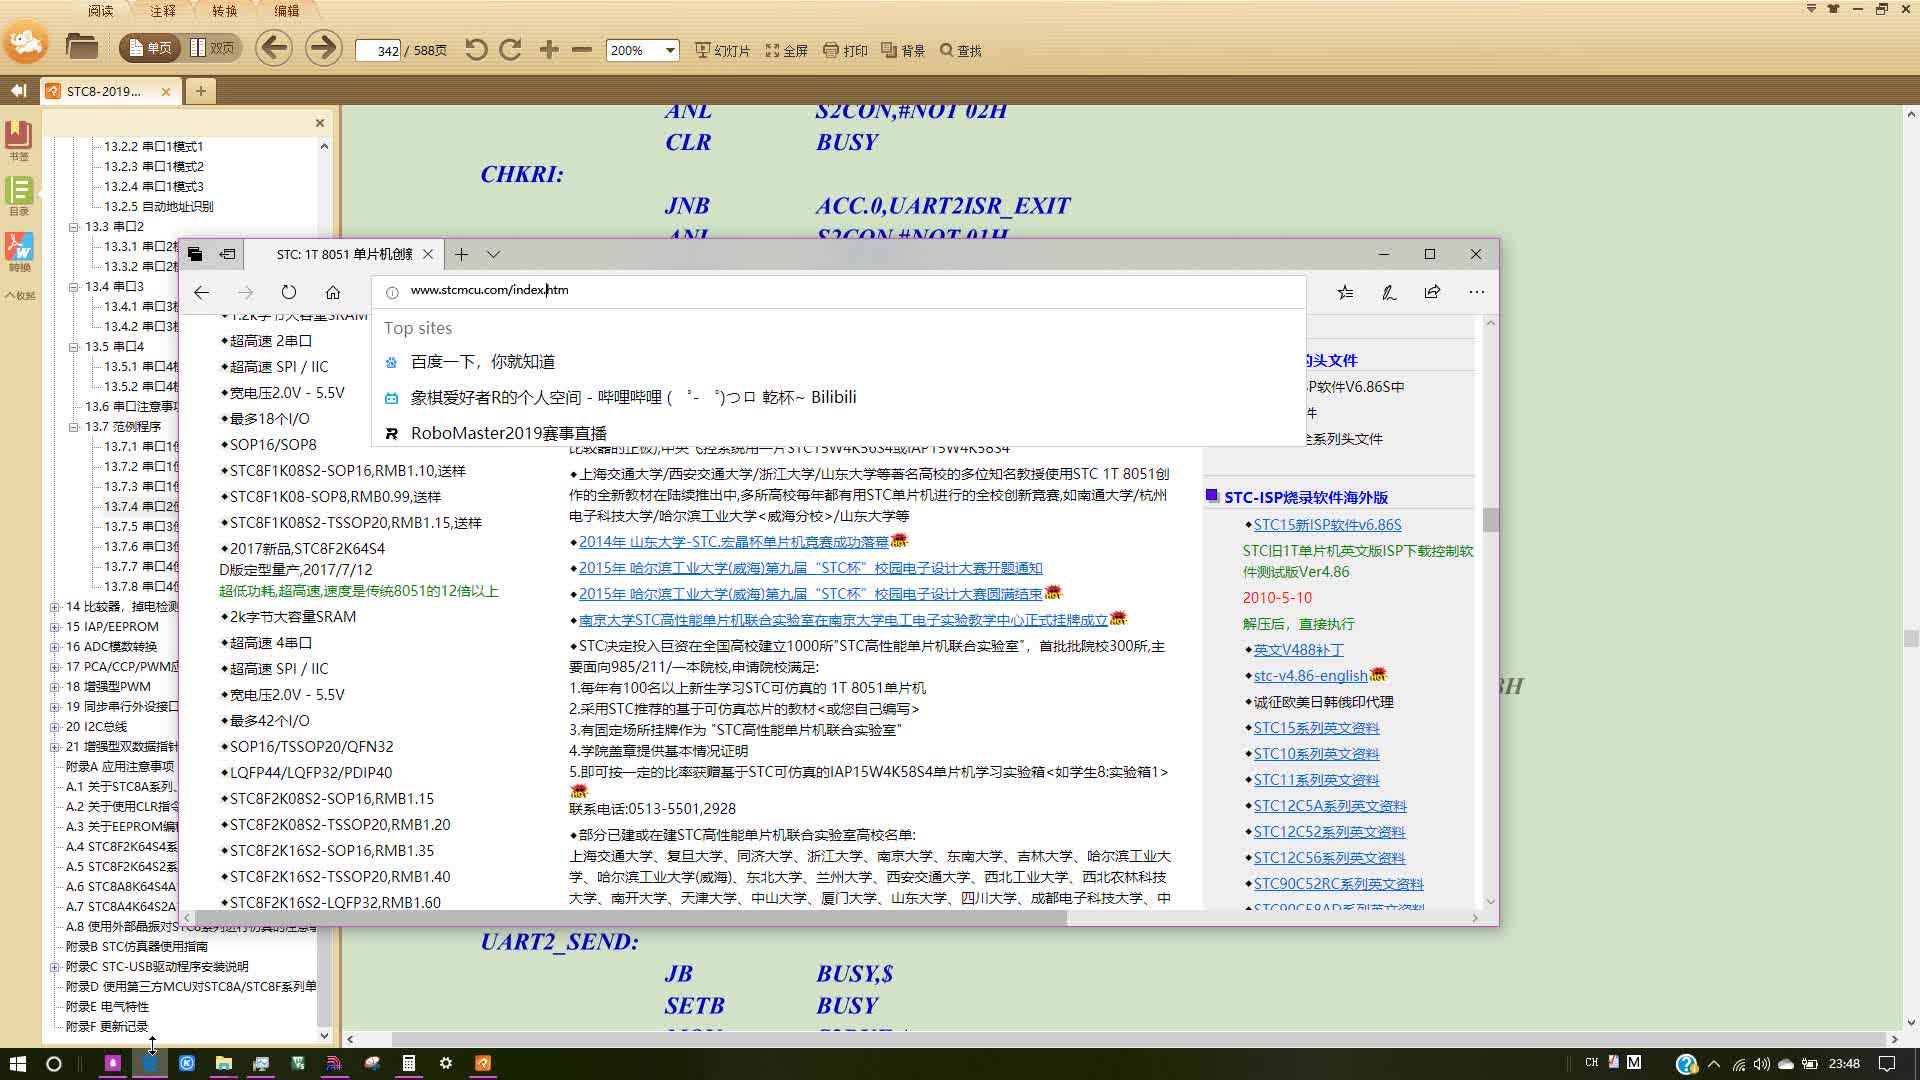Rotate page clockwise

[x=511, y=49]
